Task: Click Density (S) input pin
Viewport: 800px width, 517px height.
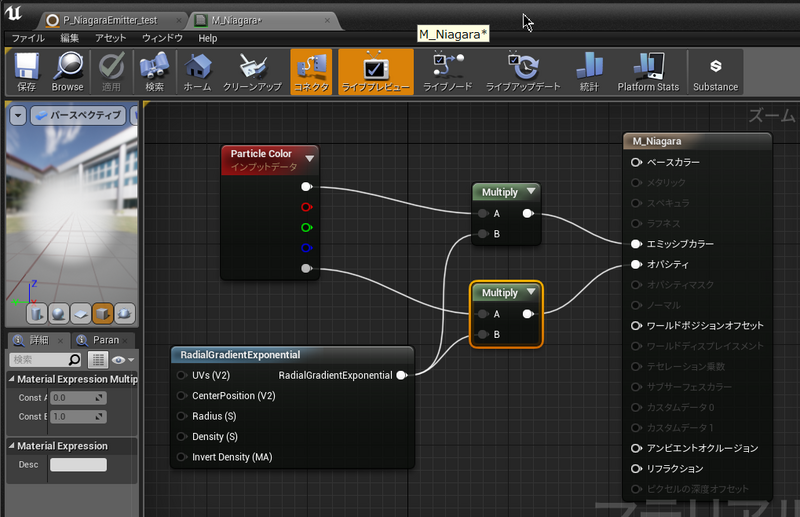Action: click(x=181, y=437)
